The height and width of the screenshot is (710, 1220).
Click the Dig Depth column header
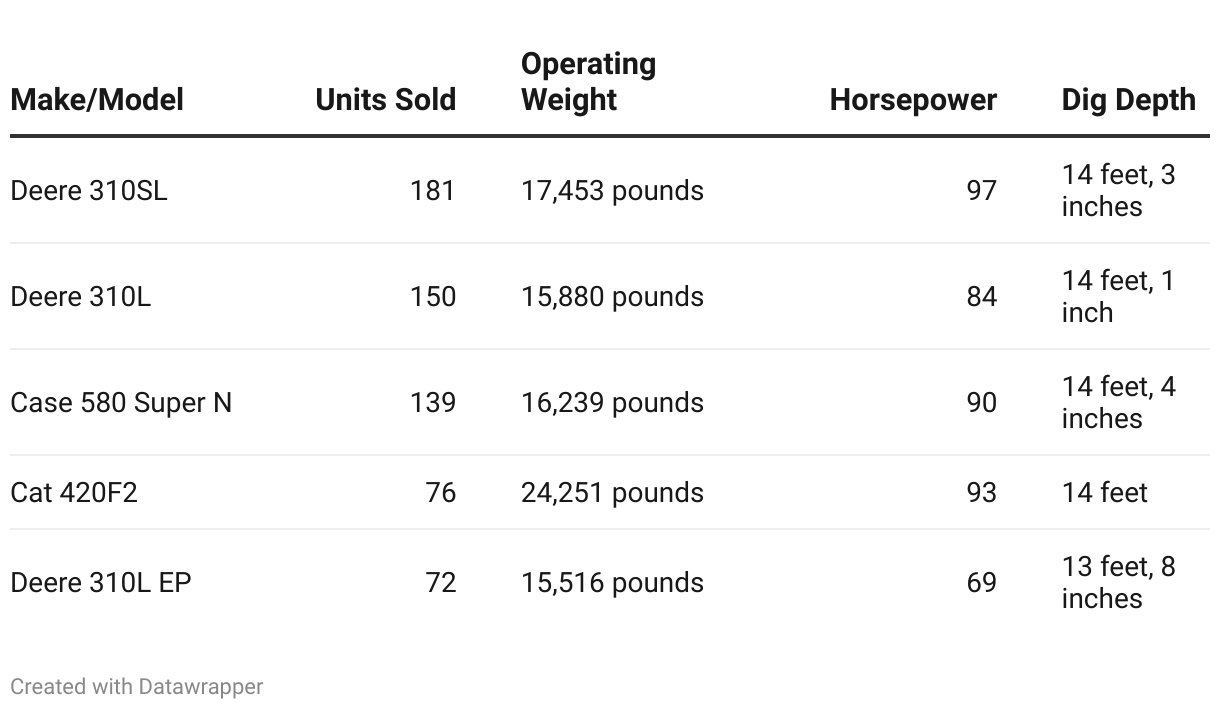pos(1129,100)
